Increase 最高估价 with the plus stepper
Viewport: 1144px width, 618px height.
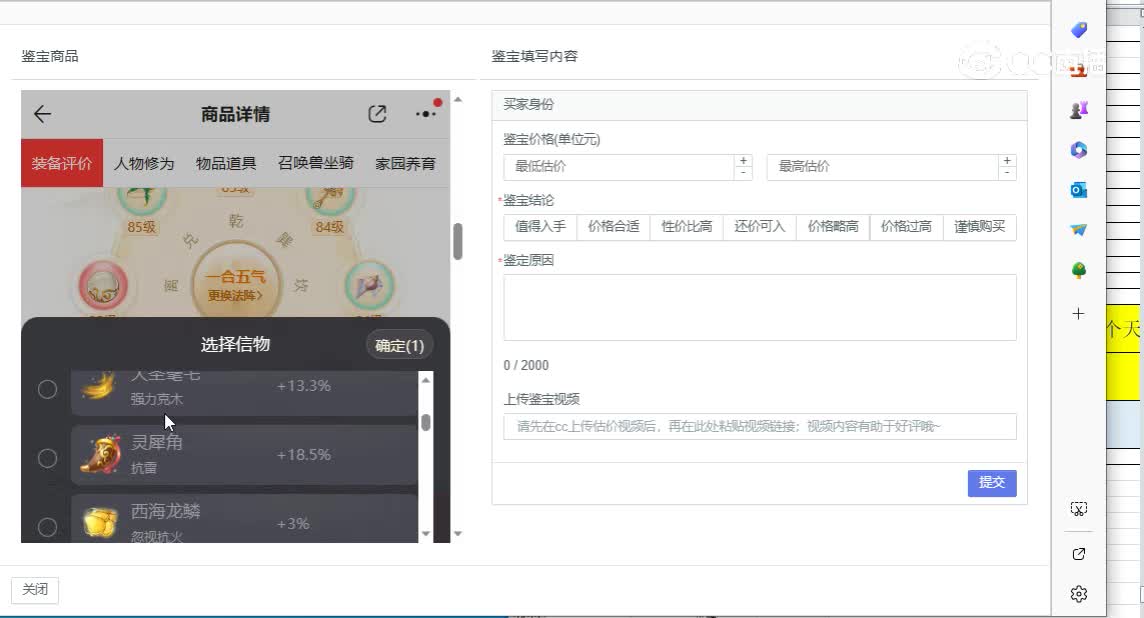1007,161
